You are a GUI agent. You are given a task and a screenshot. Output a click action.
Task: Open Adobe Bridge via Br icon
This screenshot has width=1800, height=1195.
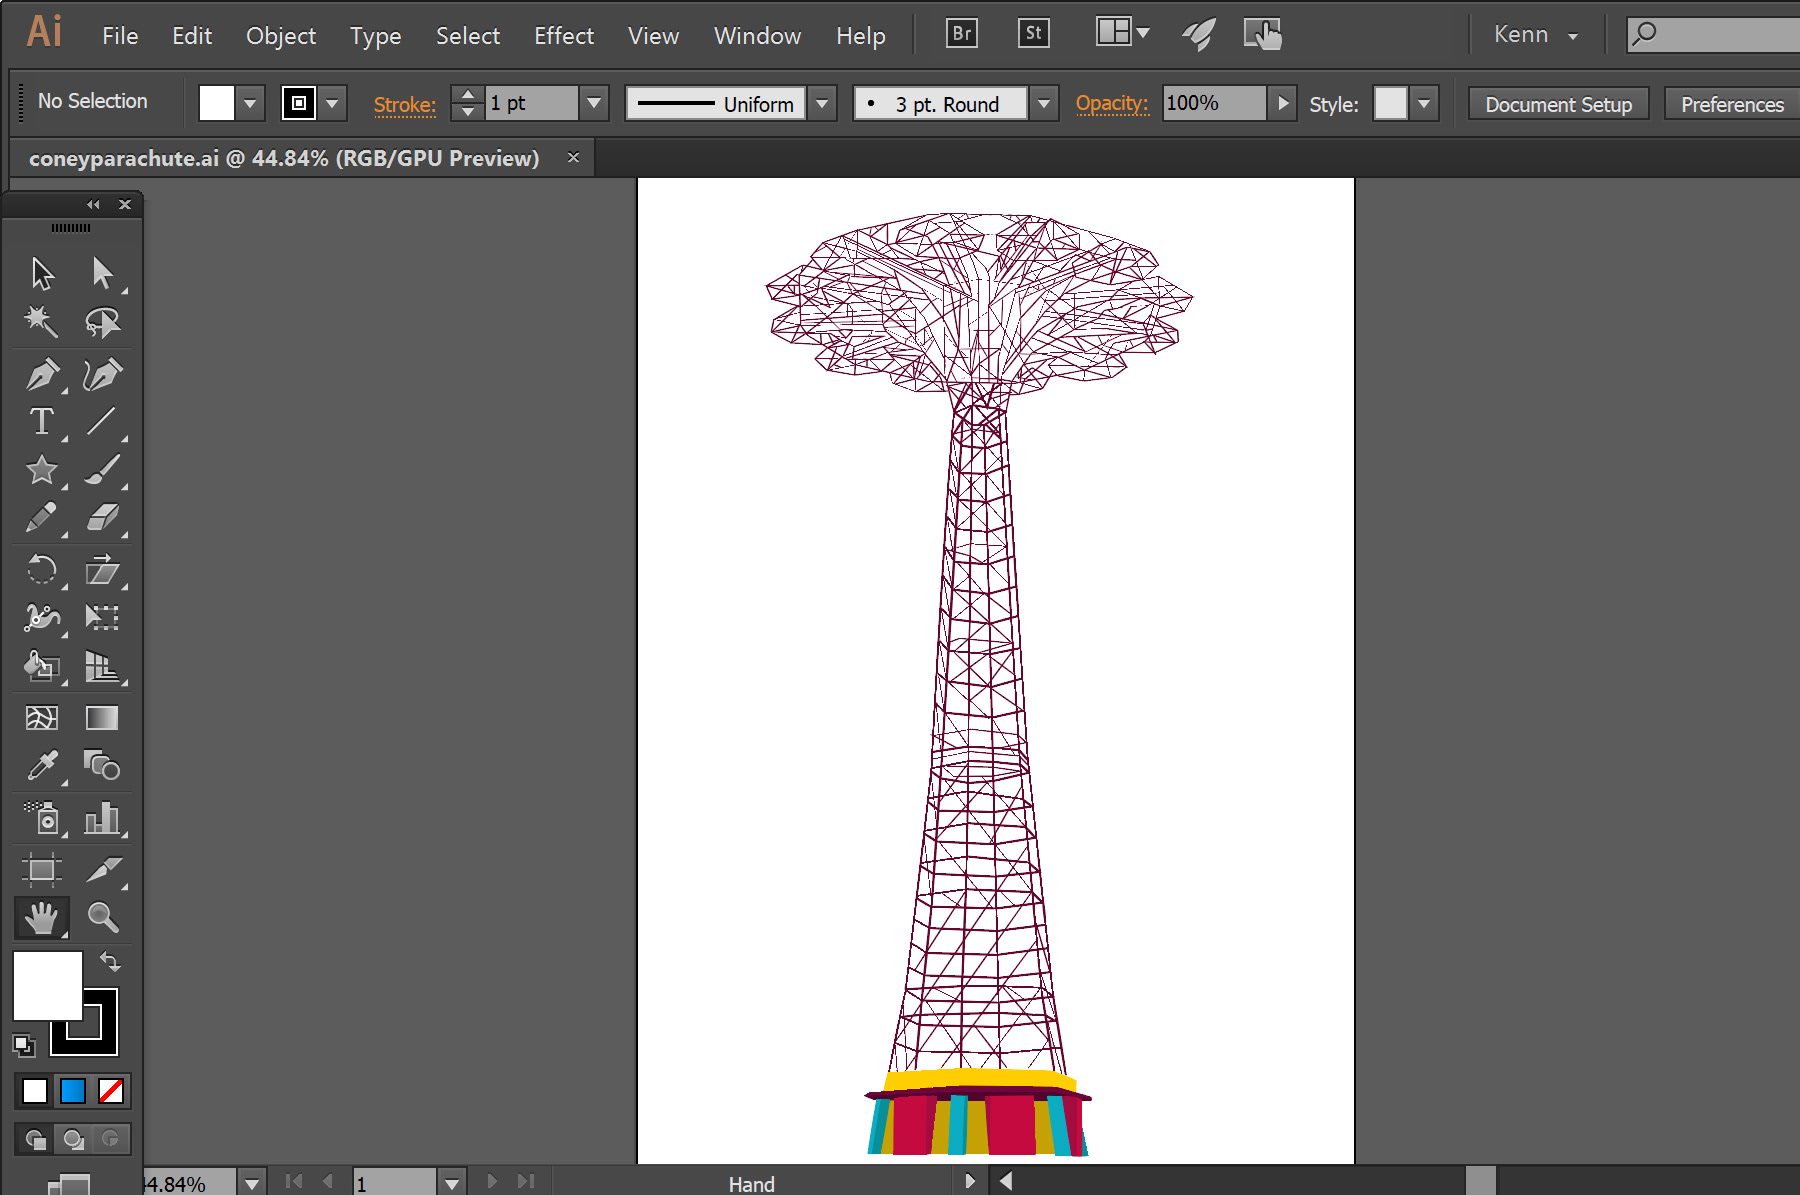[961, 34]
